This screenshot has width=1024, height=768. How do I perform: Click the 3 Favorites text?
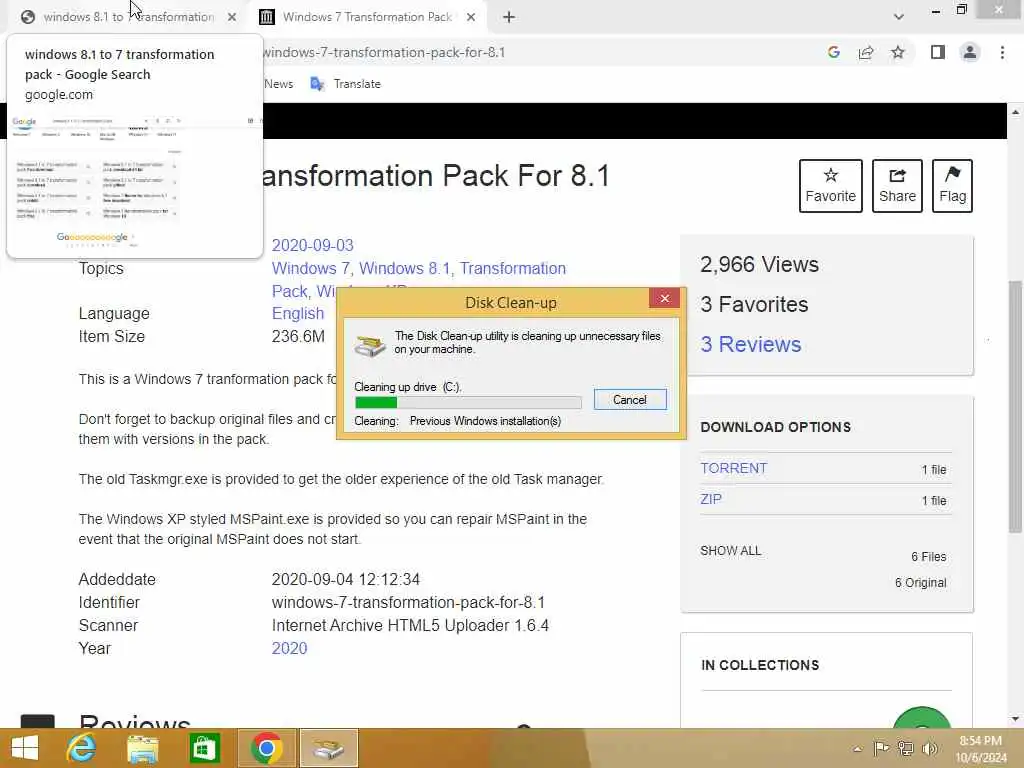click(x=754, y=304)
